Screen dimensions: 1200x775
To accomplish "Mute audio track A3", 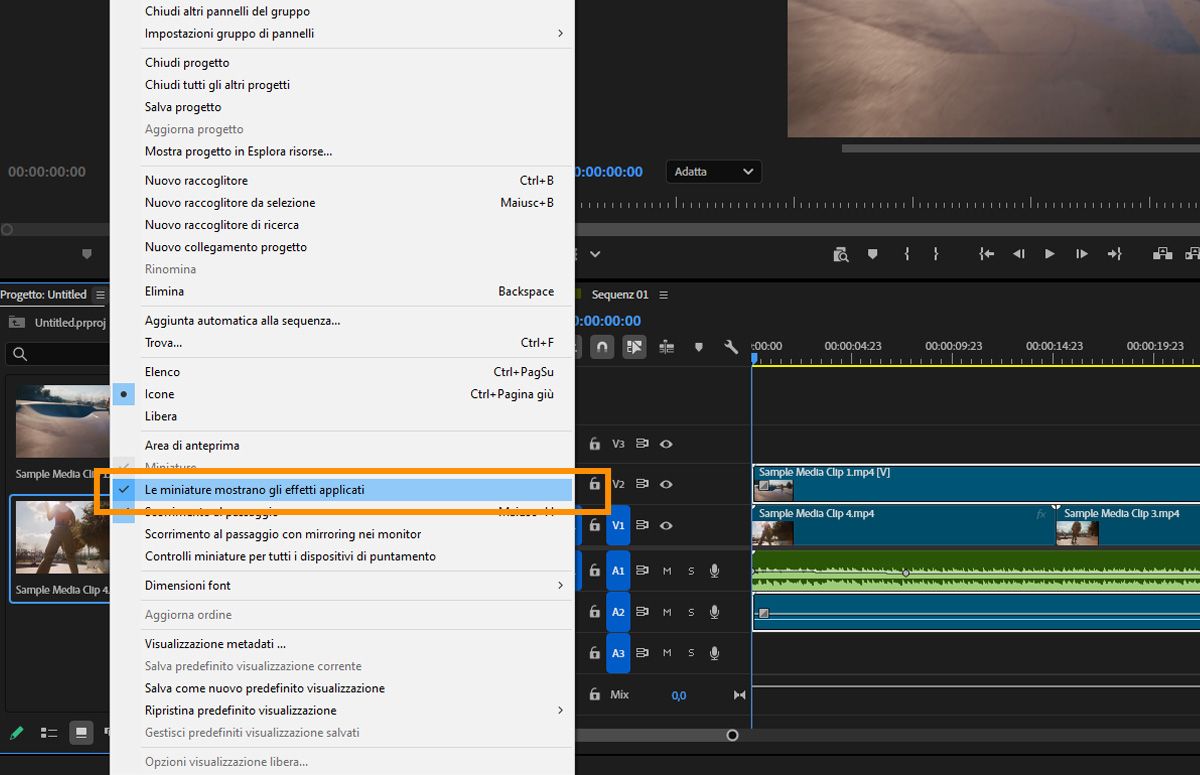I will click(667, 653).
